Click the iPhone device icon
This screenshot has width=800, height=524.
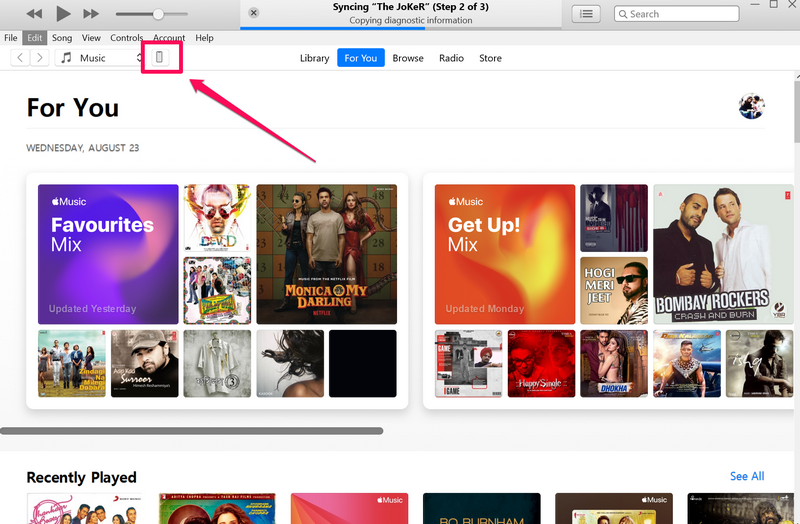pos(159,58)
